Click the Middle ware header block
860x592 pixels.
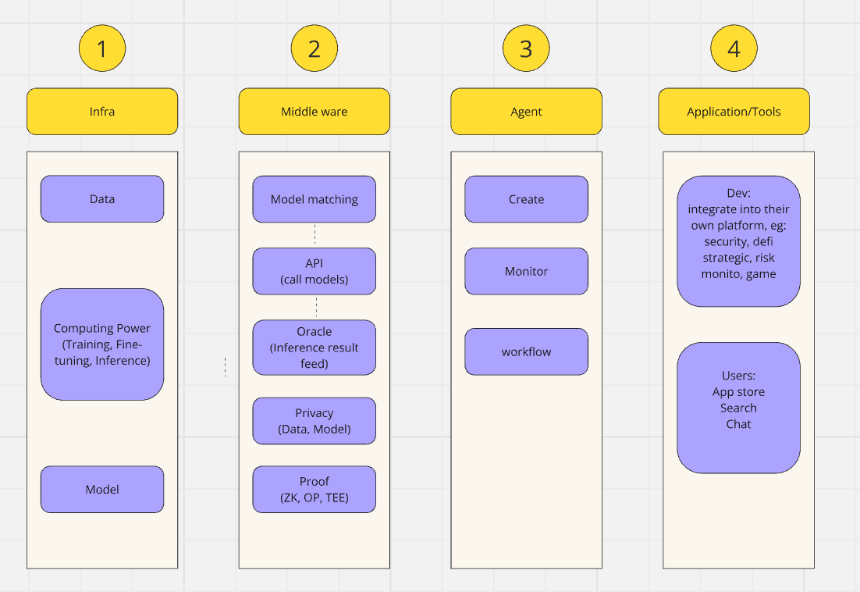pyautogui.click(x=314, y=111)
